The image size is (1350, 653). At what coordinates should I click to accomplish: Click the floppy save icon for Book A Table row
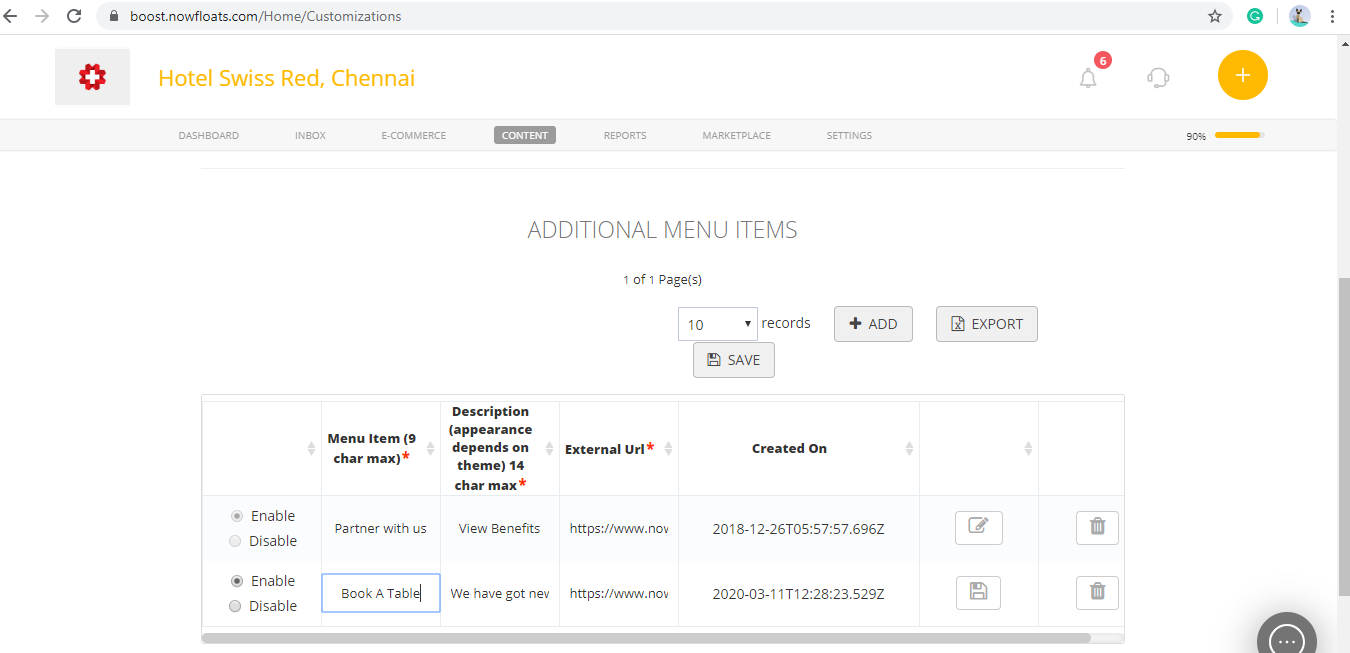[x=979, y=592]
